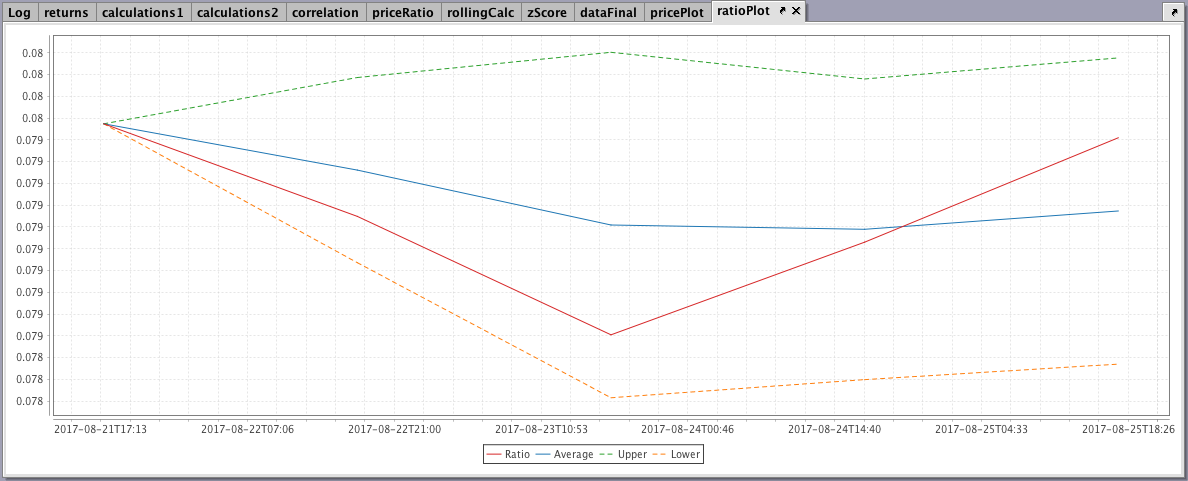1188x481 pixels.
Task: Toggle the Upper series in the legend
Action: (x=623, y=454)
